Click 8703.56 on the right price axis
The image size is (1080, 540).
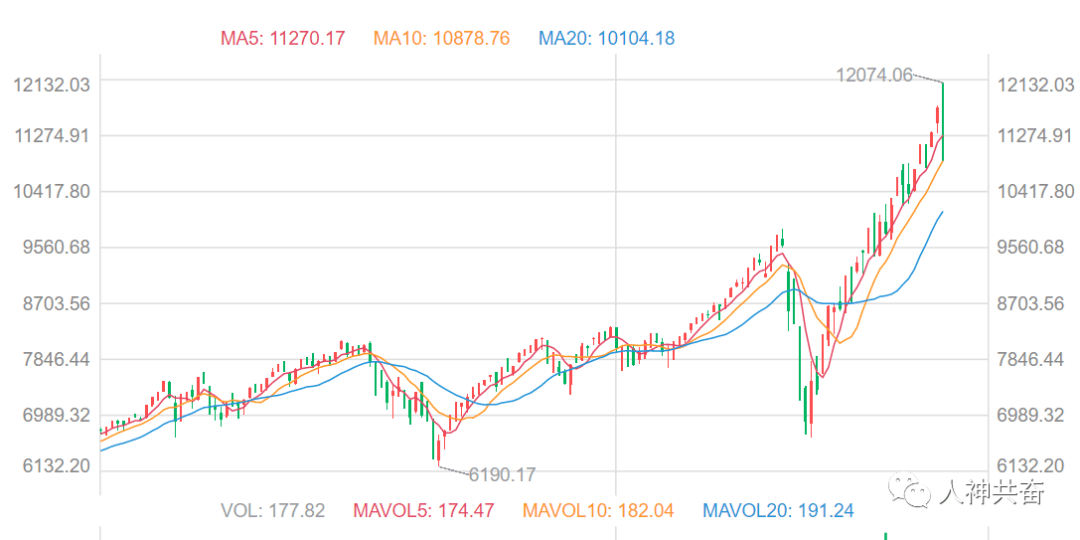(1037, 303)
